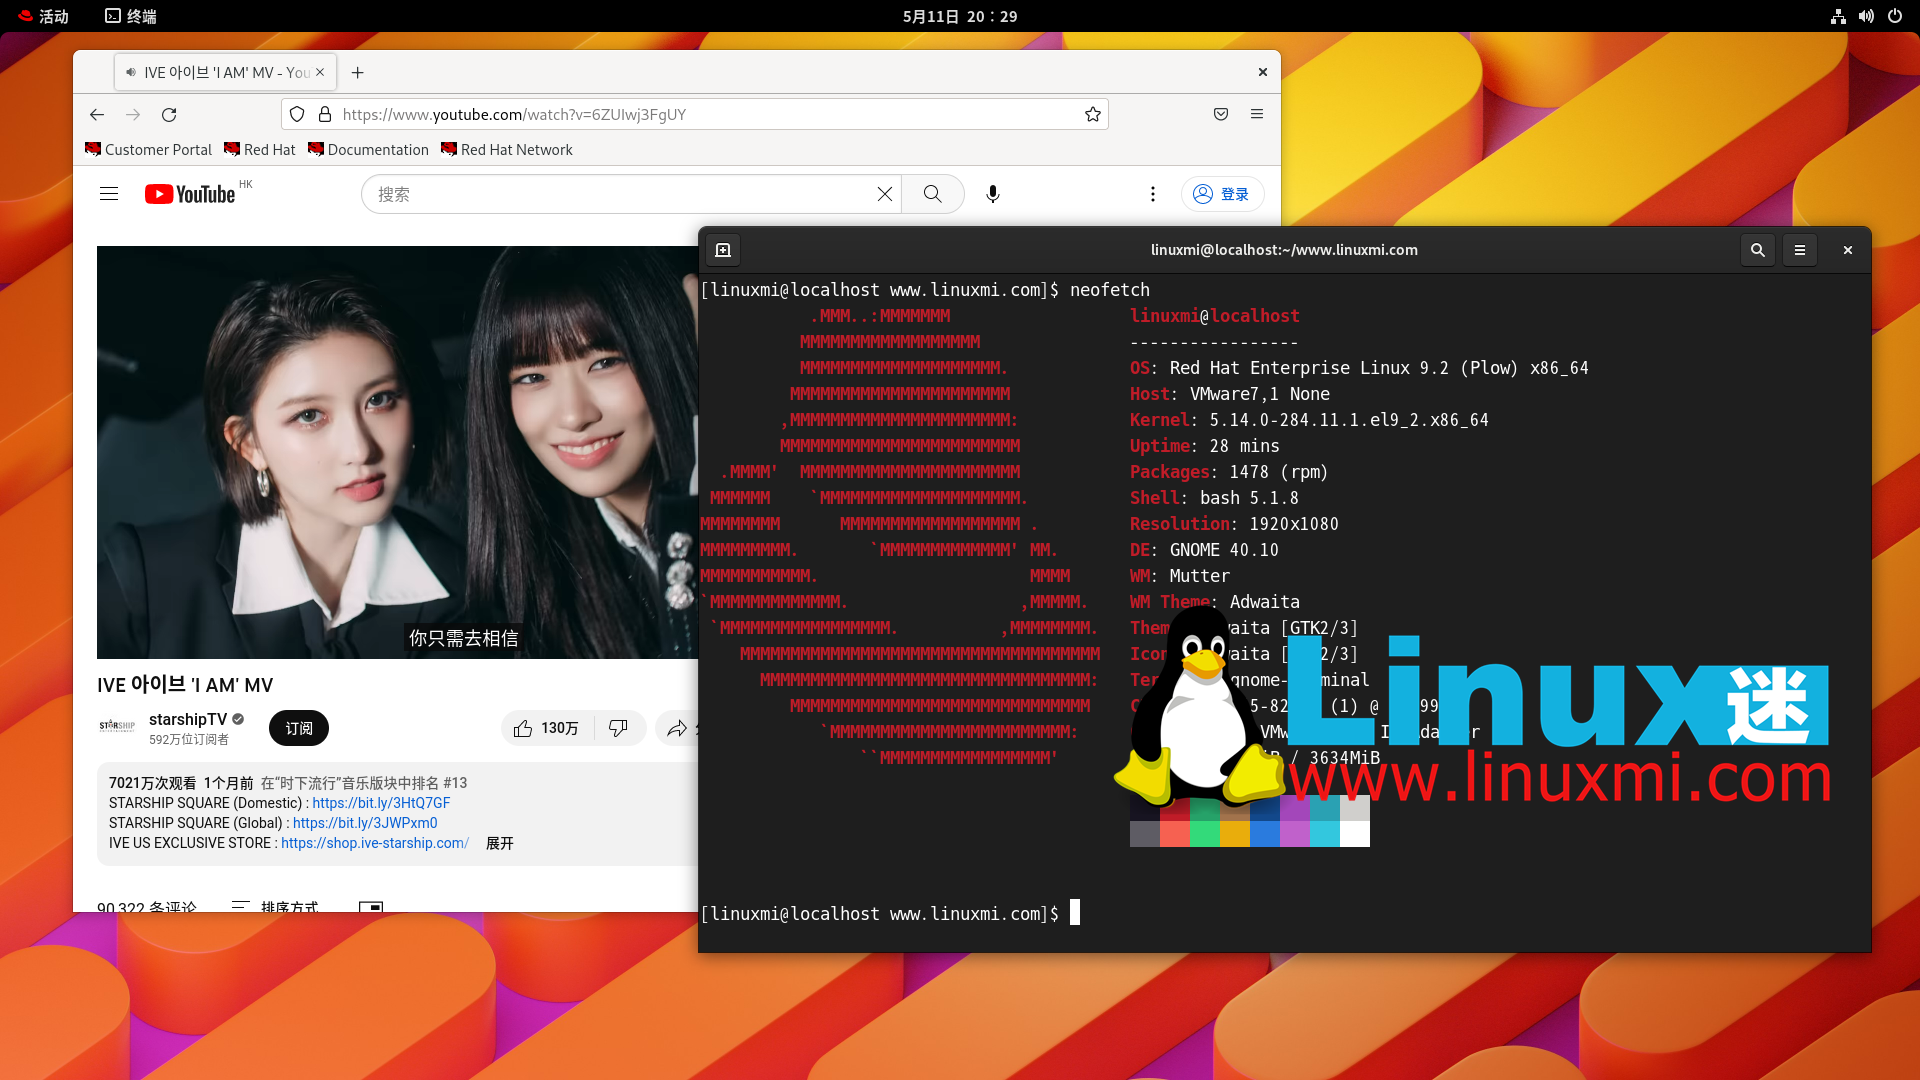Click the YouTube home hamburger menu icon
This screenshot has height=1080, width=1920.
(x=109, y=194)
